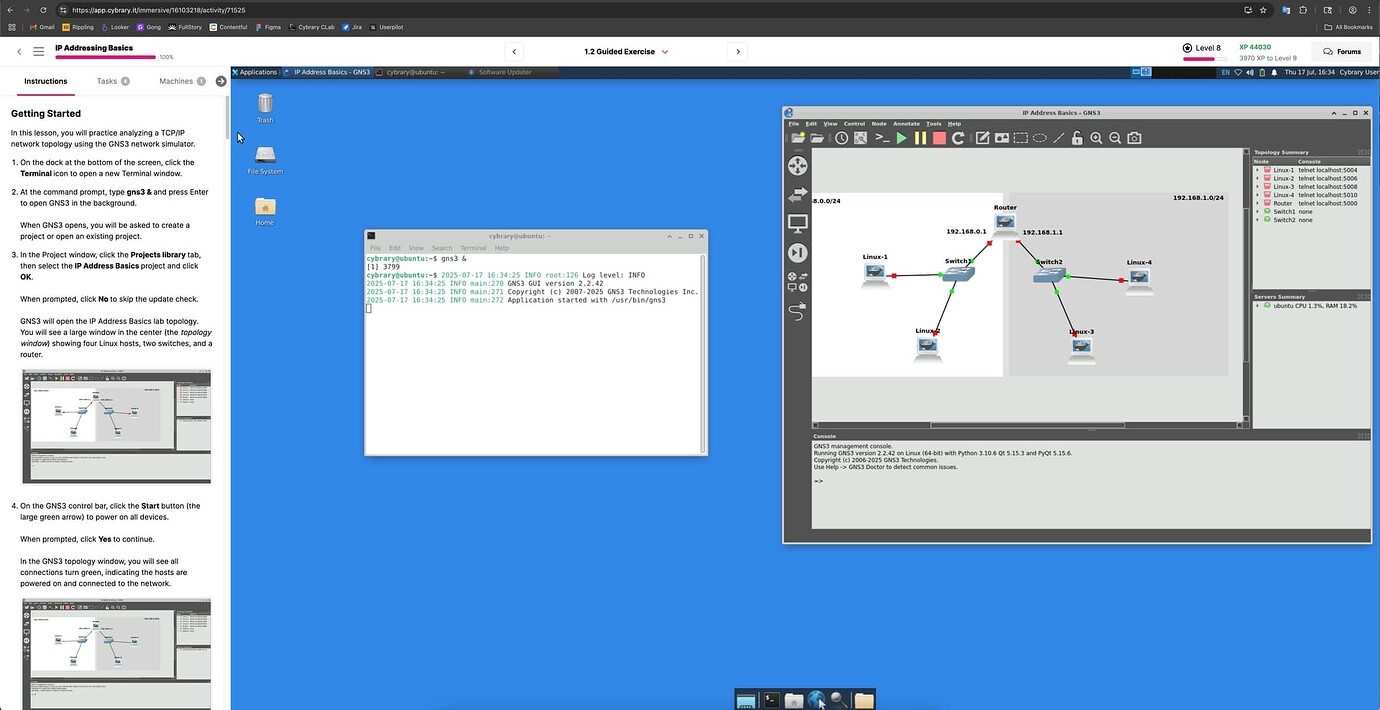1380x710 pixels.
Task: Open the Forums button
Action: 1341,51
